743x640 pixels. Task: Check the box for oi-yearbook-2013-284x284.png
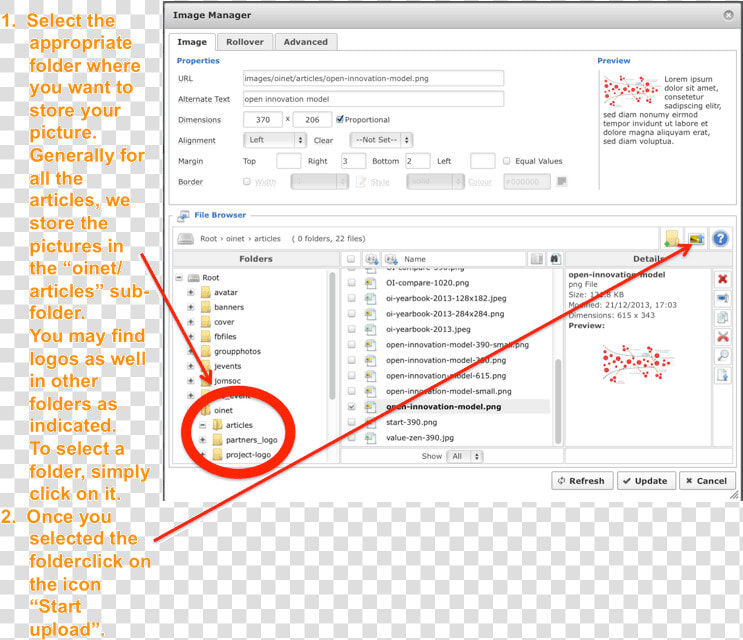pyautogui.click(x=351, y=314)
